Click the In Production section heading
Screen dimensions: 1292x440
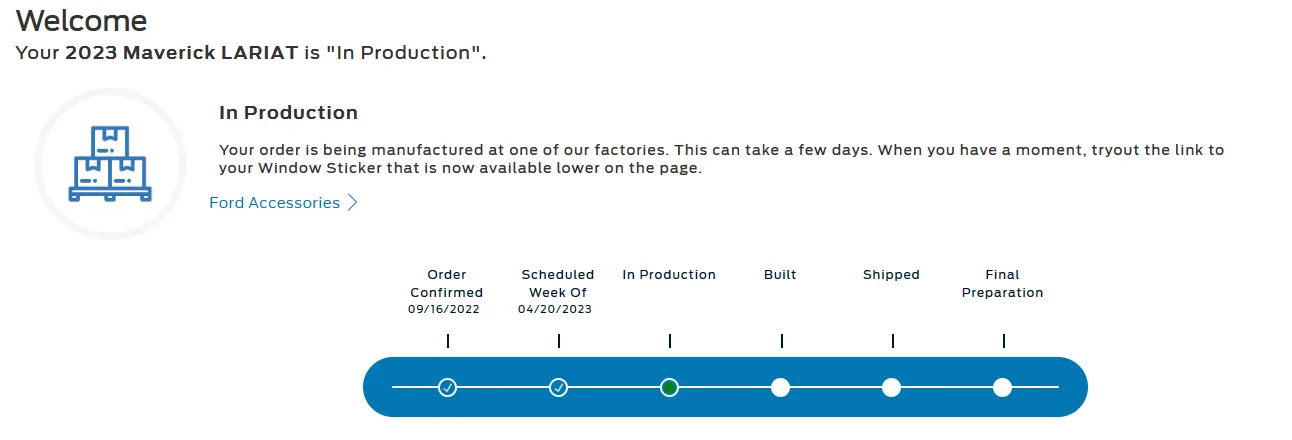288,113
